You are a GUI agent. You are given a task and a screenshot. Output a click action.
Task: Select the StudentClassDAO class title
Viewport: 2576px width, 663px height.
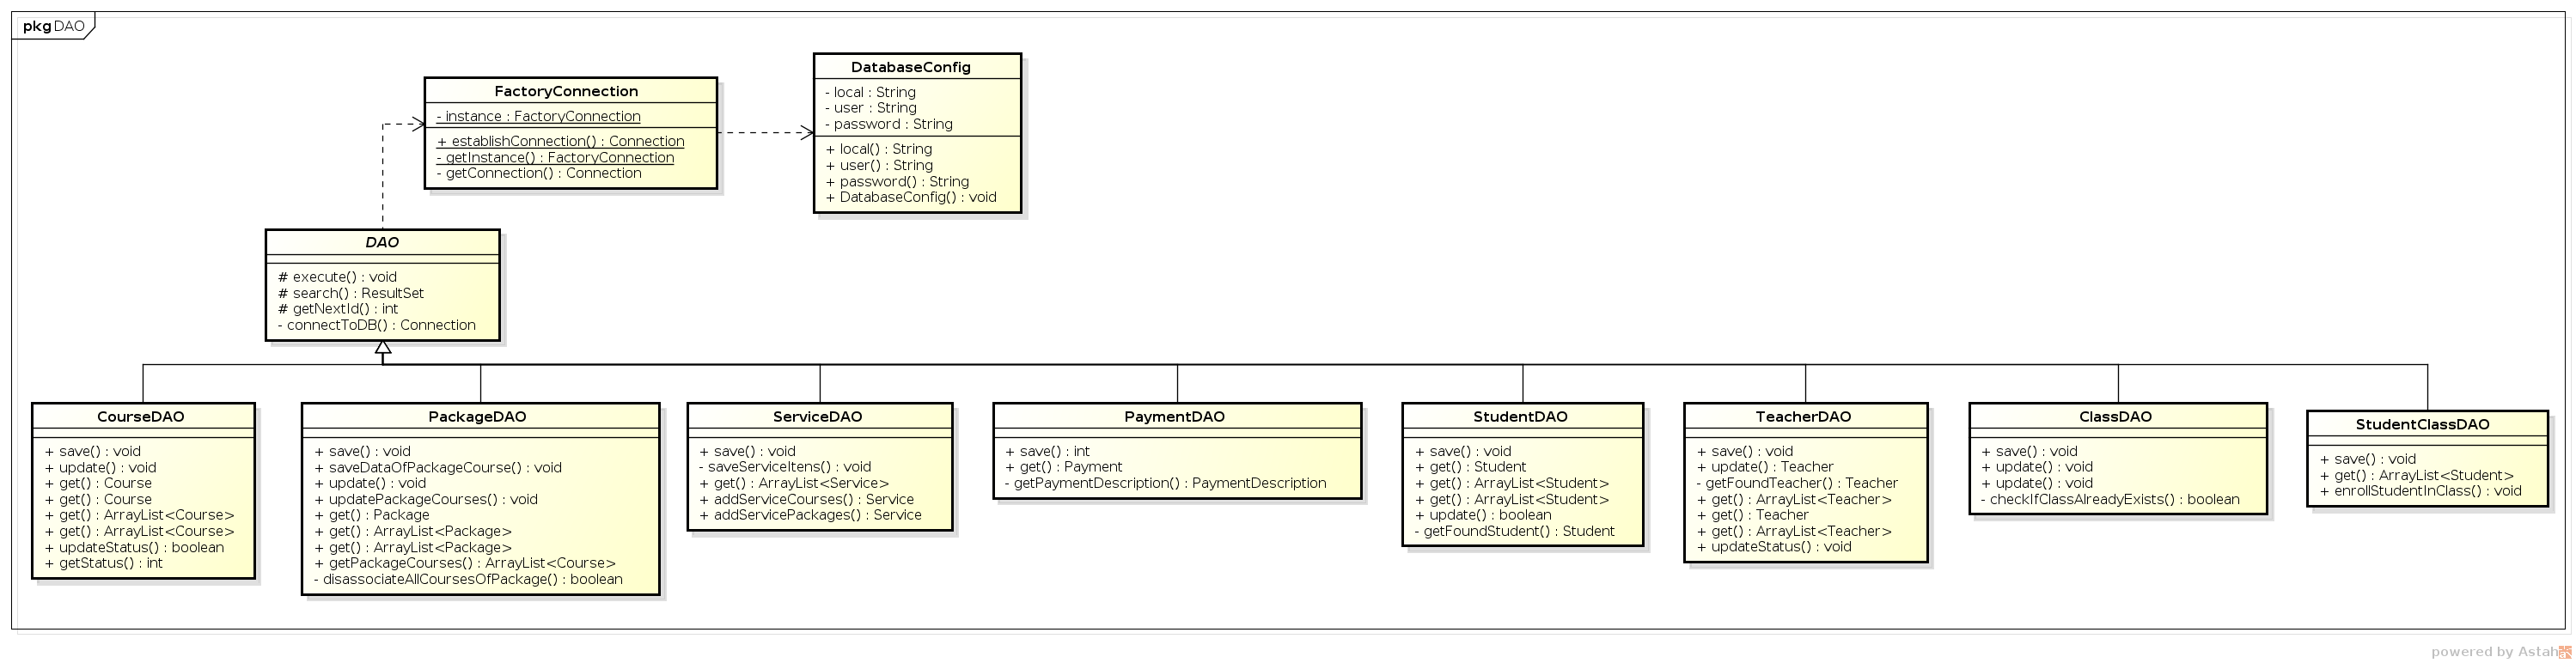point(2422,425)
